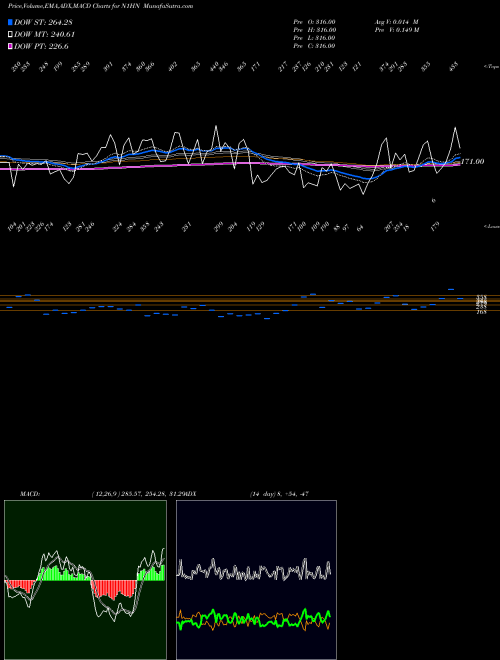
Task: Click the Pre C: 316.00 value
Action: click(x=314, y=46)
